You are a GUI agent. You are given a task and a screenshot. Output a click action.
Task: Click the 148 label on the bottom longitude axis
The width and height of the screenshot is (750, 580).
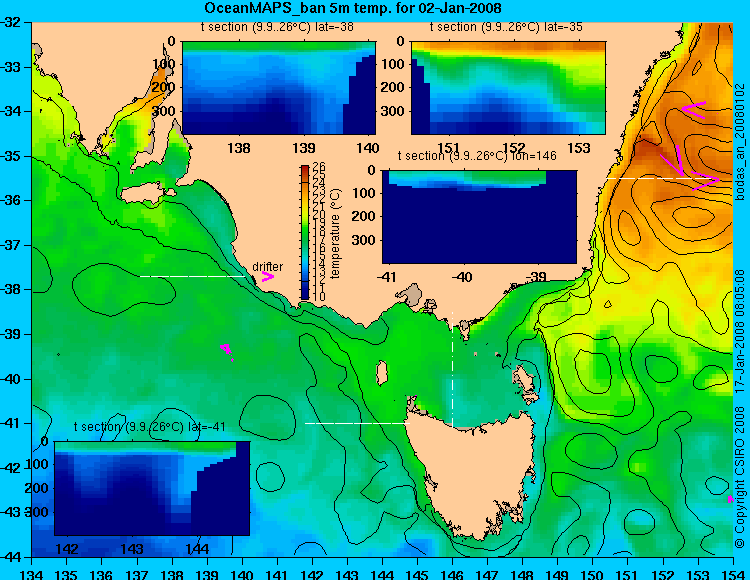(523, 574)
